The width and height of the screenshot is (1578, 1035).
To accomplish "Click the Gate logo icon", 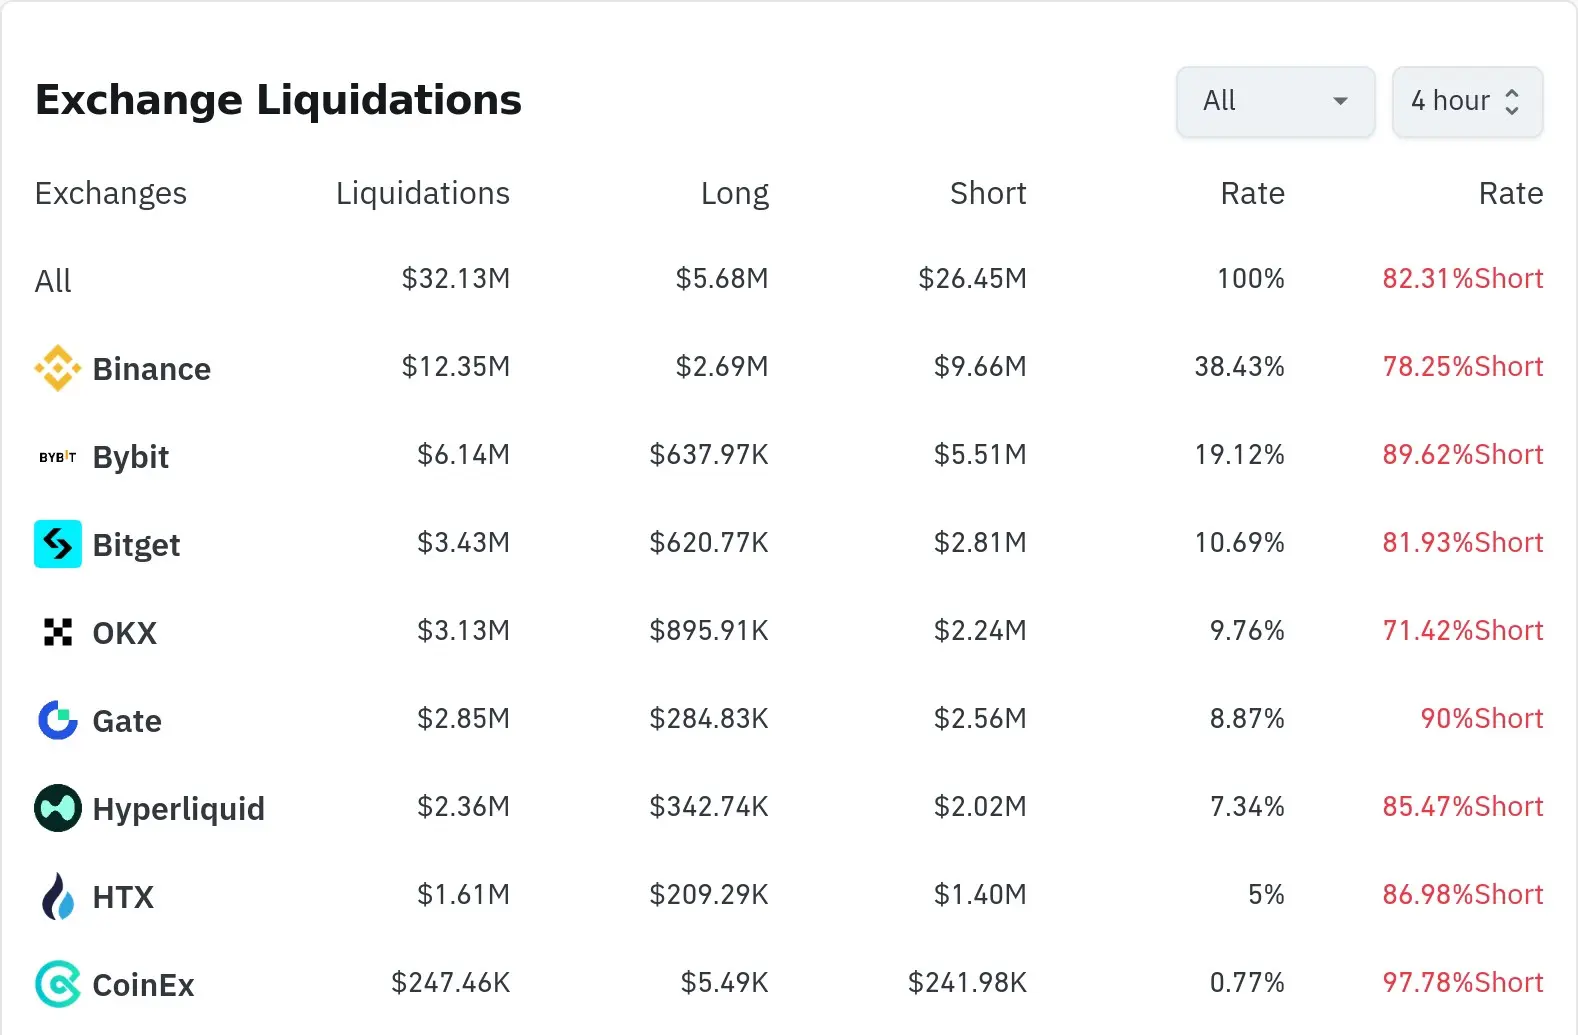I will tap(58, 720).
